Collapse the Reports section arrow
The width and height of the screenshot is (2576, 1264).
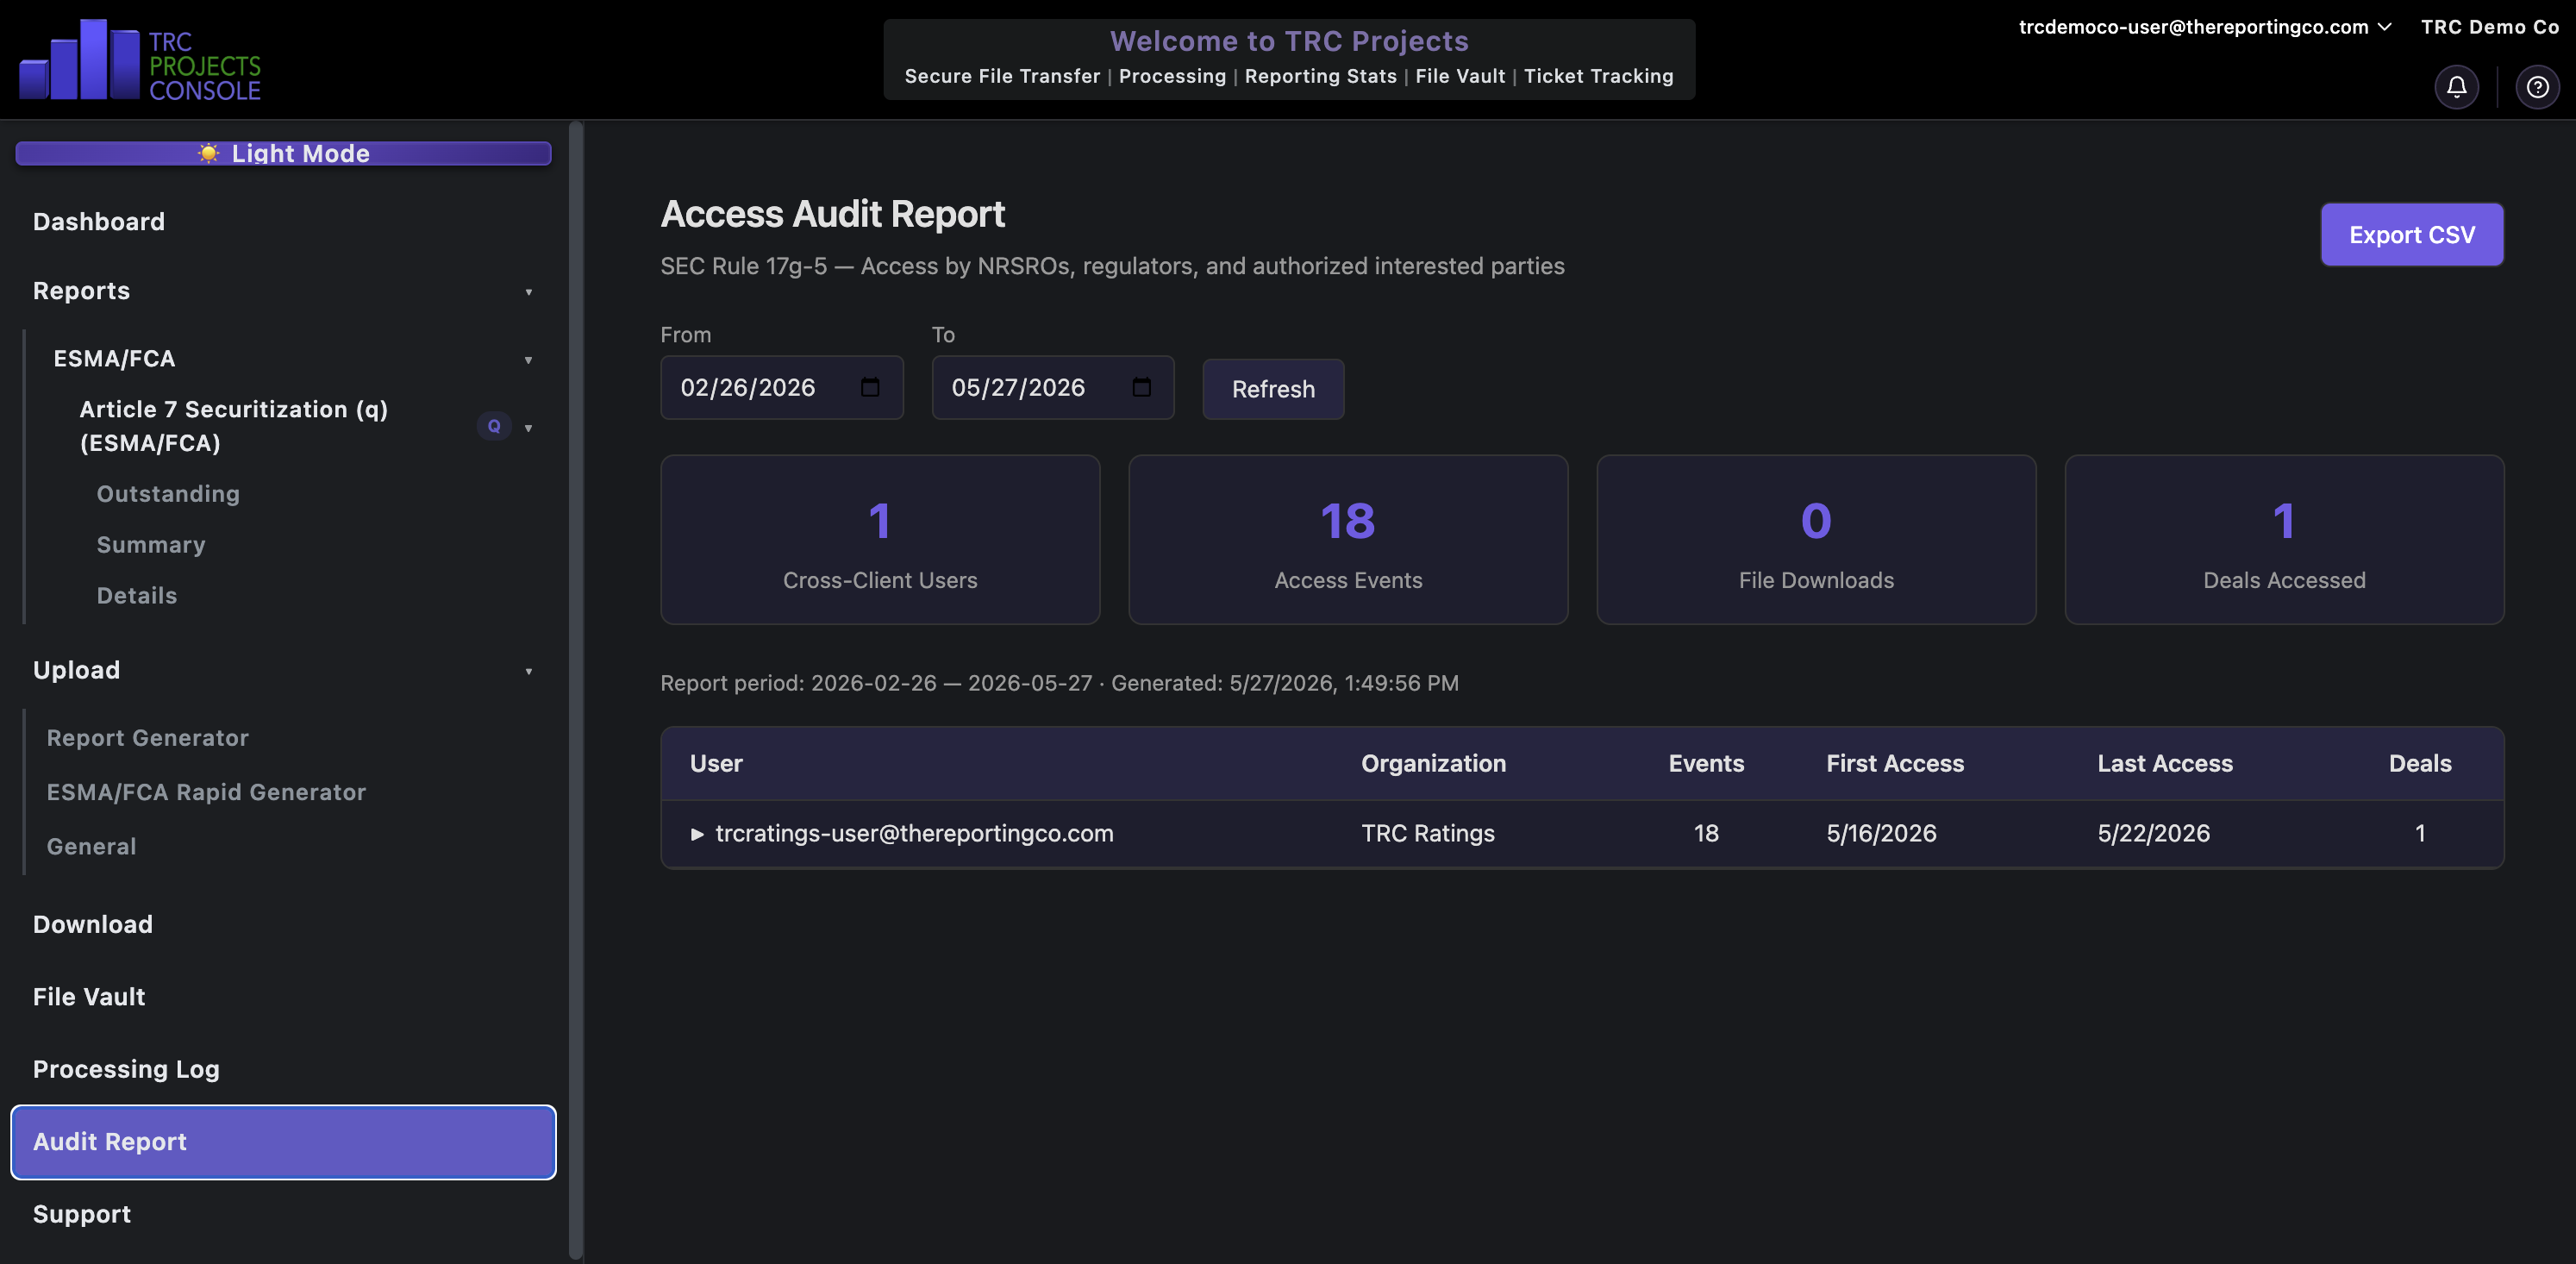(529, 292)
